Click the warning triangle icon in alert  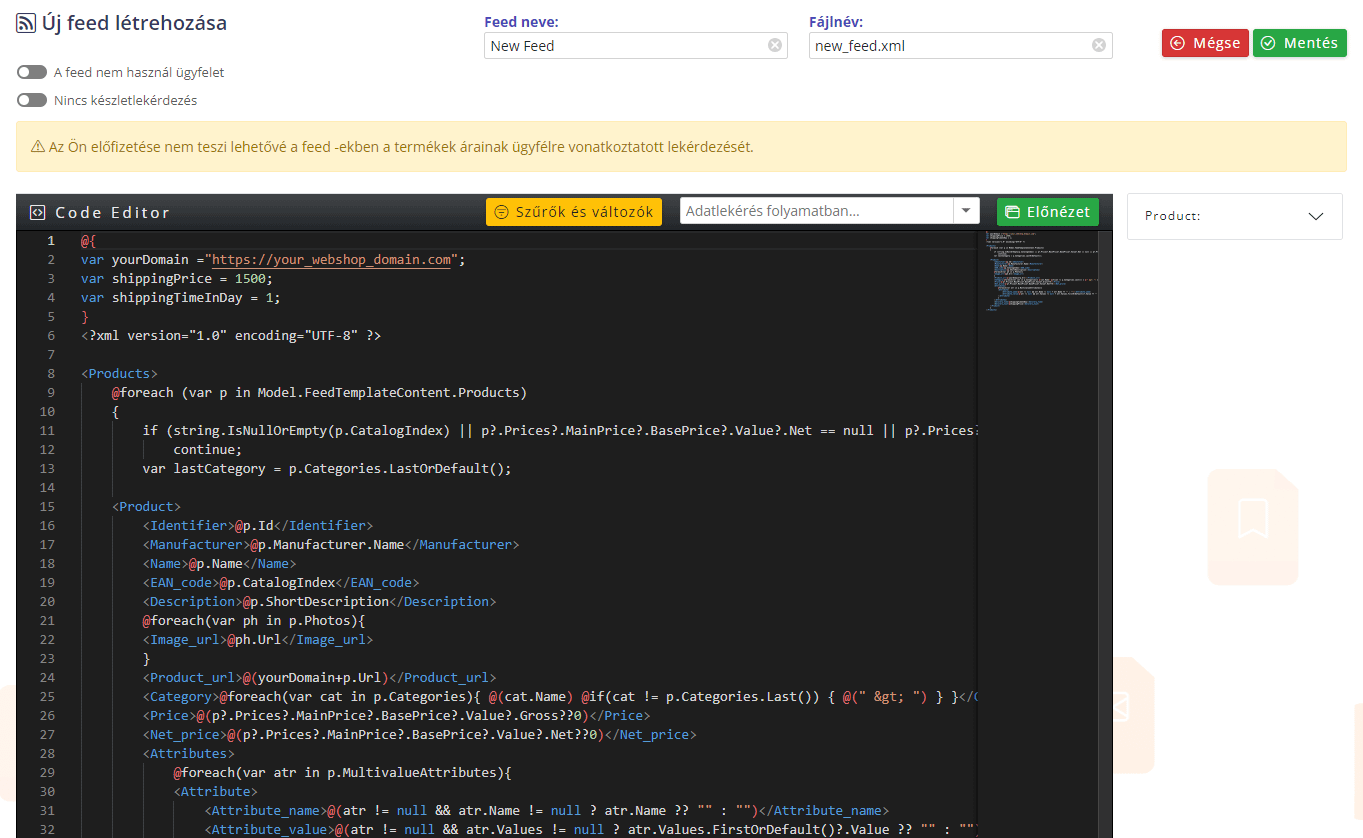click(38, 147)
